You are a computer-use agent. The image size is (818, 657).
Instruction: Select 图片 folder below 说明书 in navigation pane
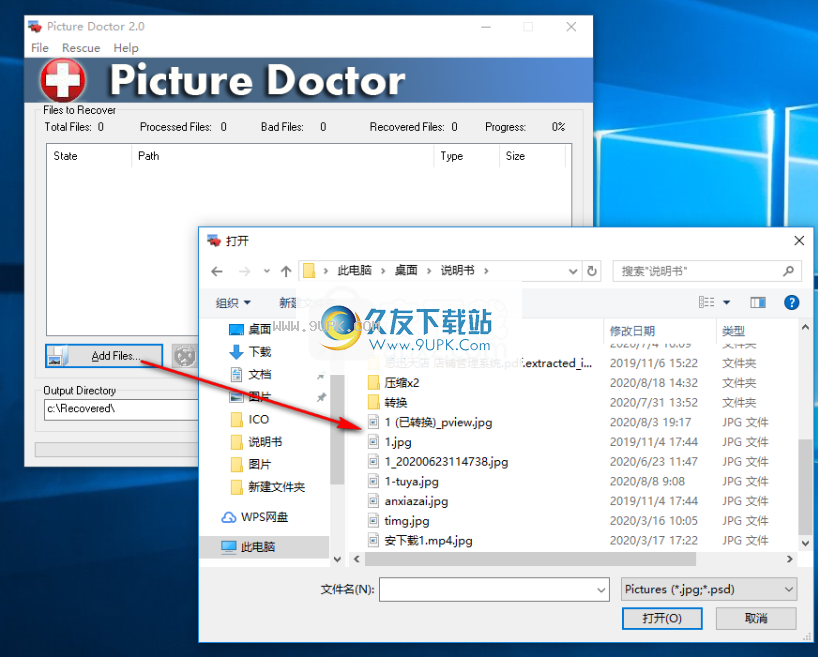click(x=259, y=464)
